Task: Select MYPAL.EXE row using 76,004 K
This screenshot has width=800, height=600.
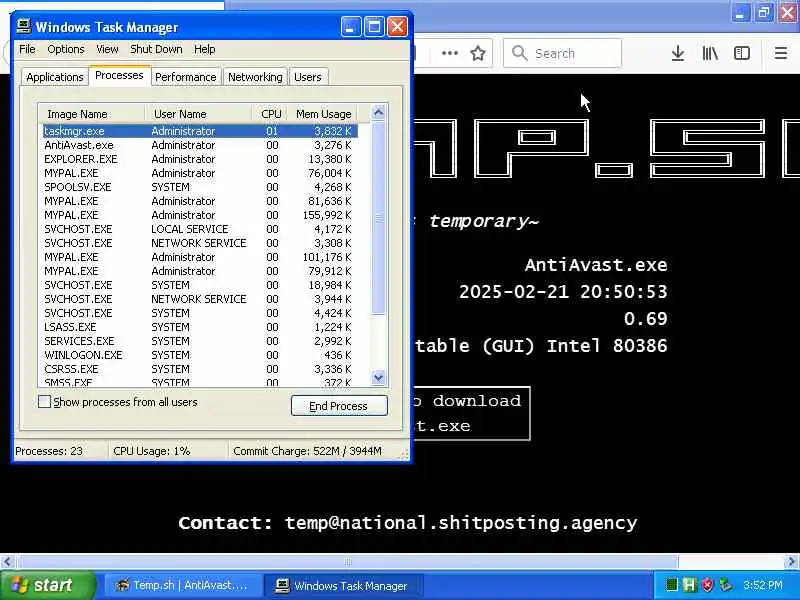Action: 200,173
